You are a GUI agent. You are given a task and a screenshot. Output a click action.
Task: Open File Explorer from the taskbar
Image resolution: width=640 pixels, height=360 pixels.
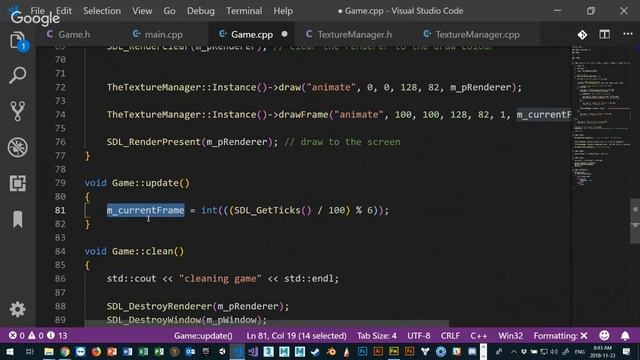point(49,351)
